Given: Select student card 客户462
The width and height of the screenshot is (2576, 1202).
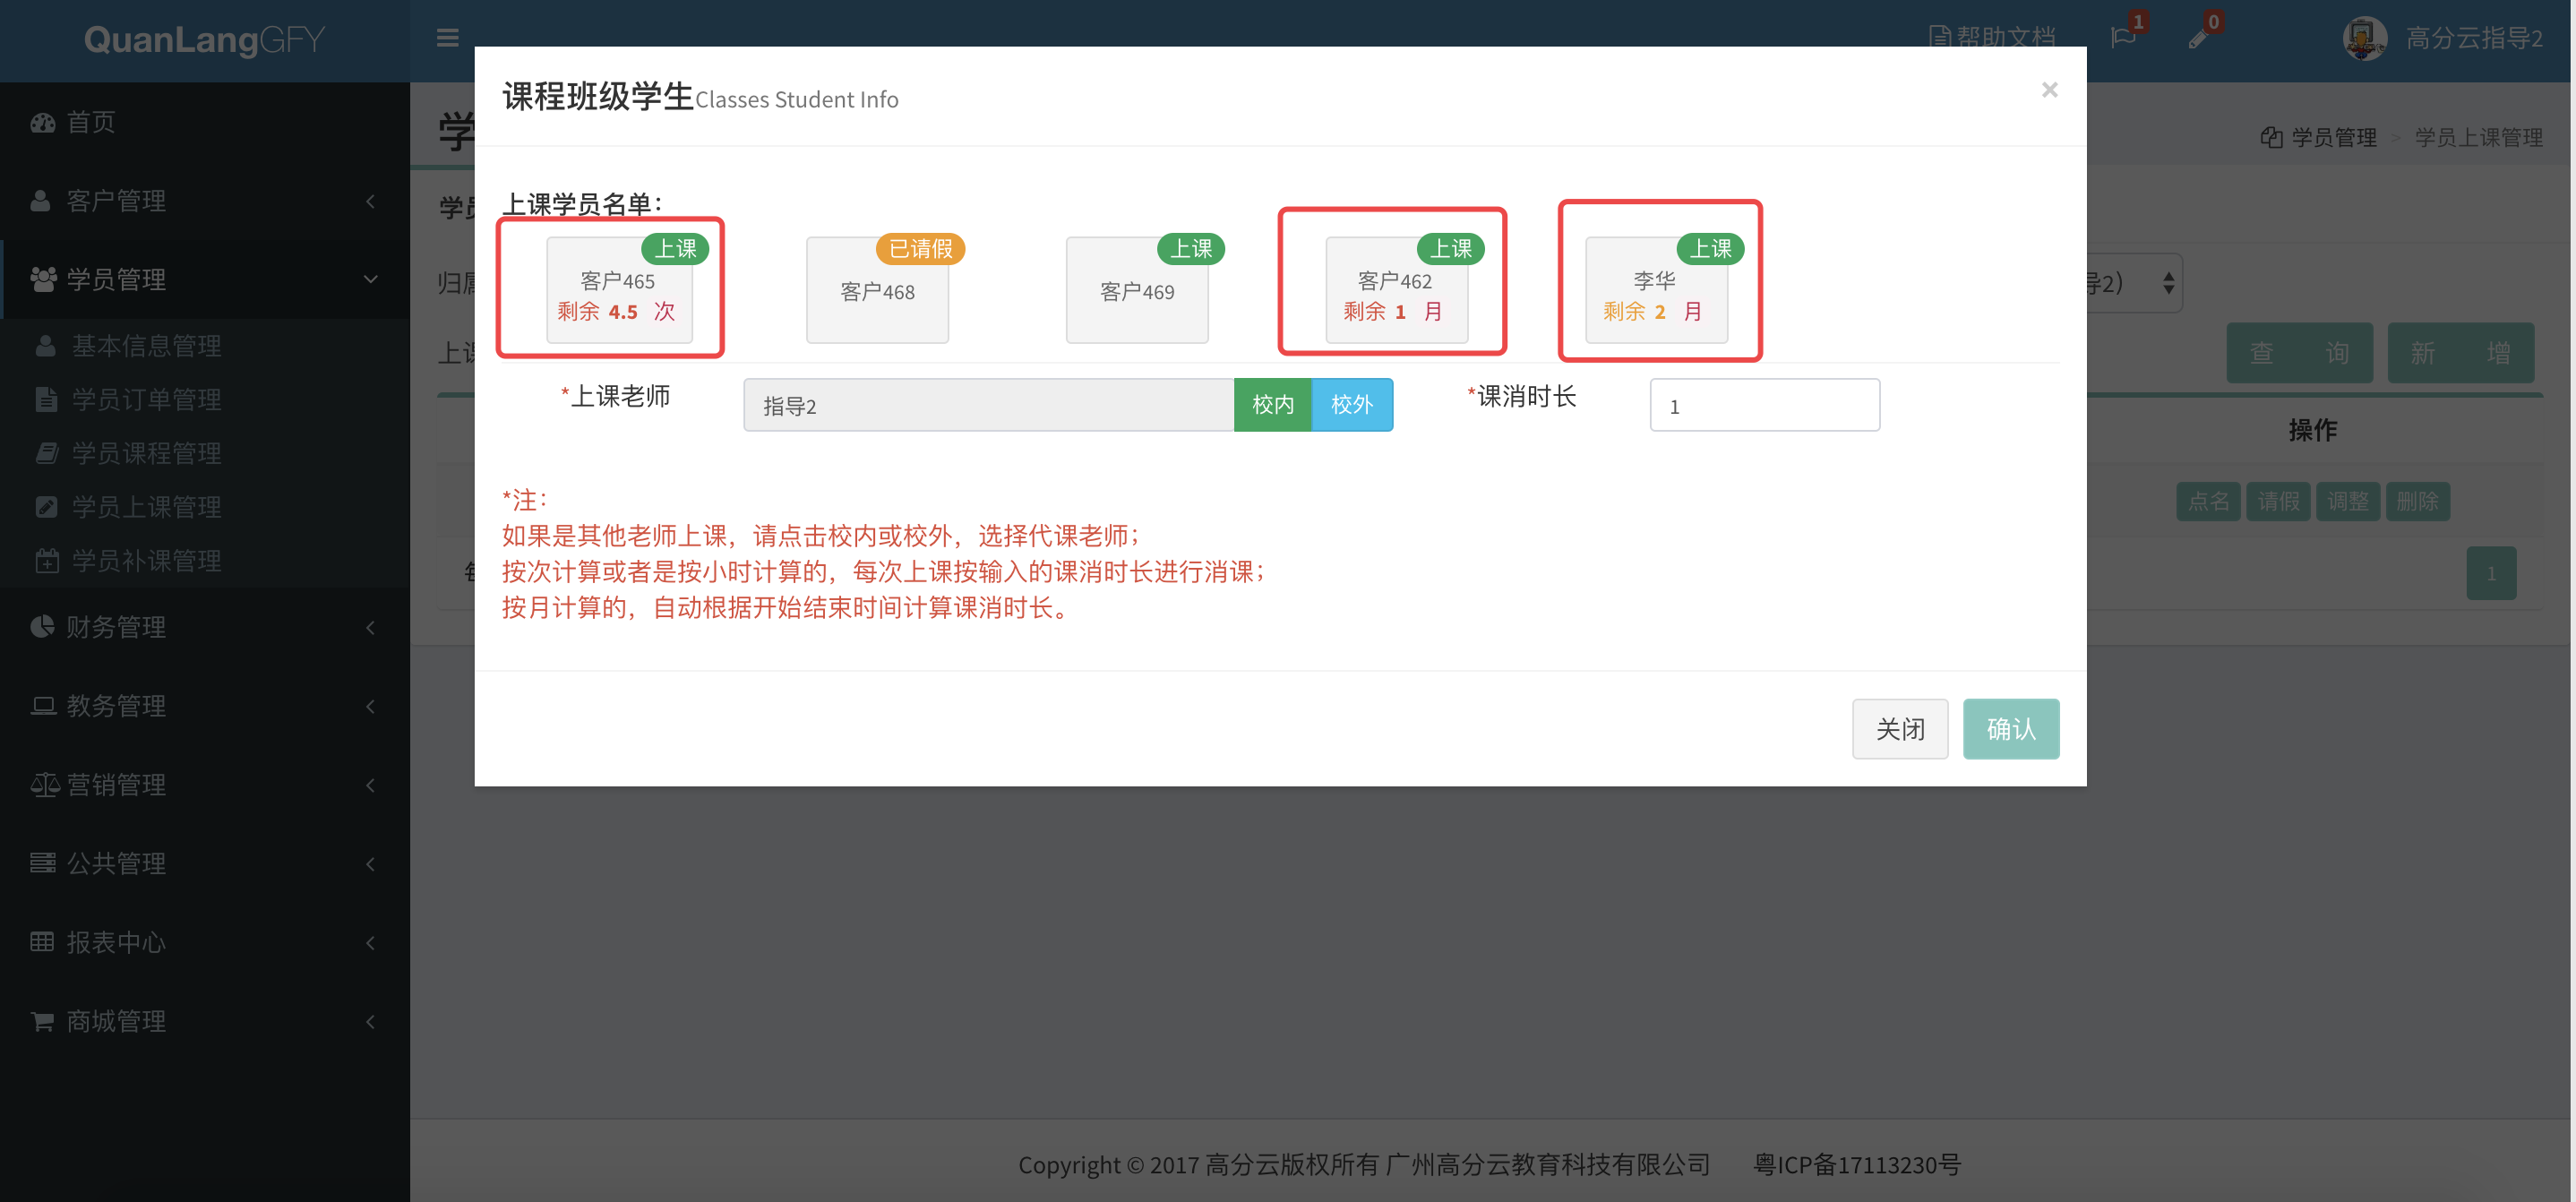Looking at the screenshot, I should point(1396,290).
